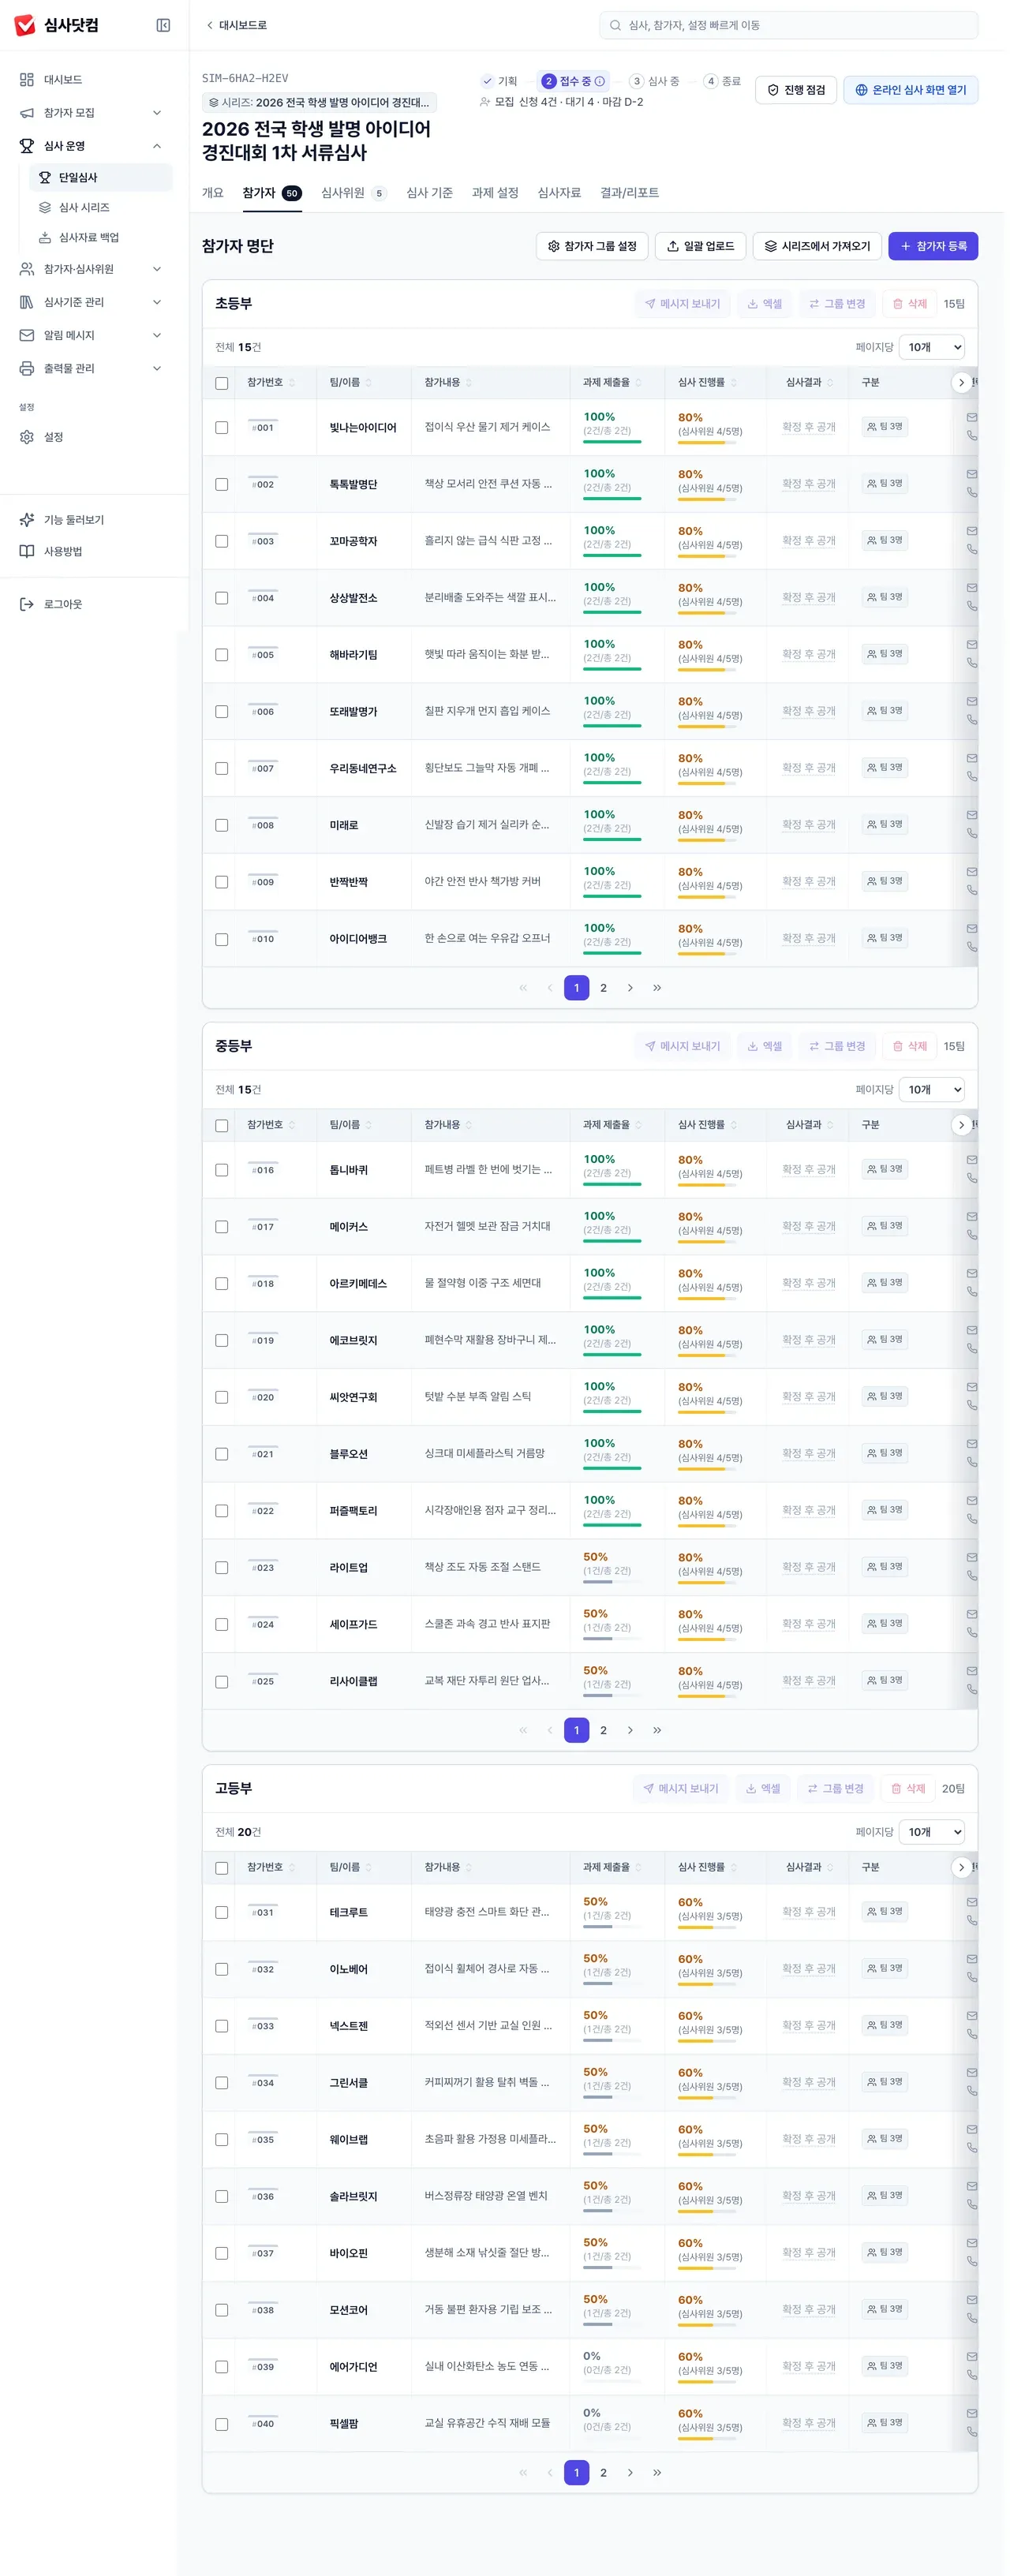Screen dimensions: 1010x2576
Task: Collapse the sidebar with the panel icon
Action: (x=163, y=25)
